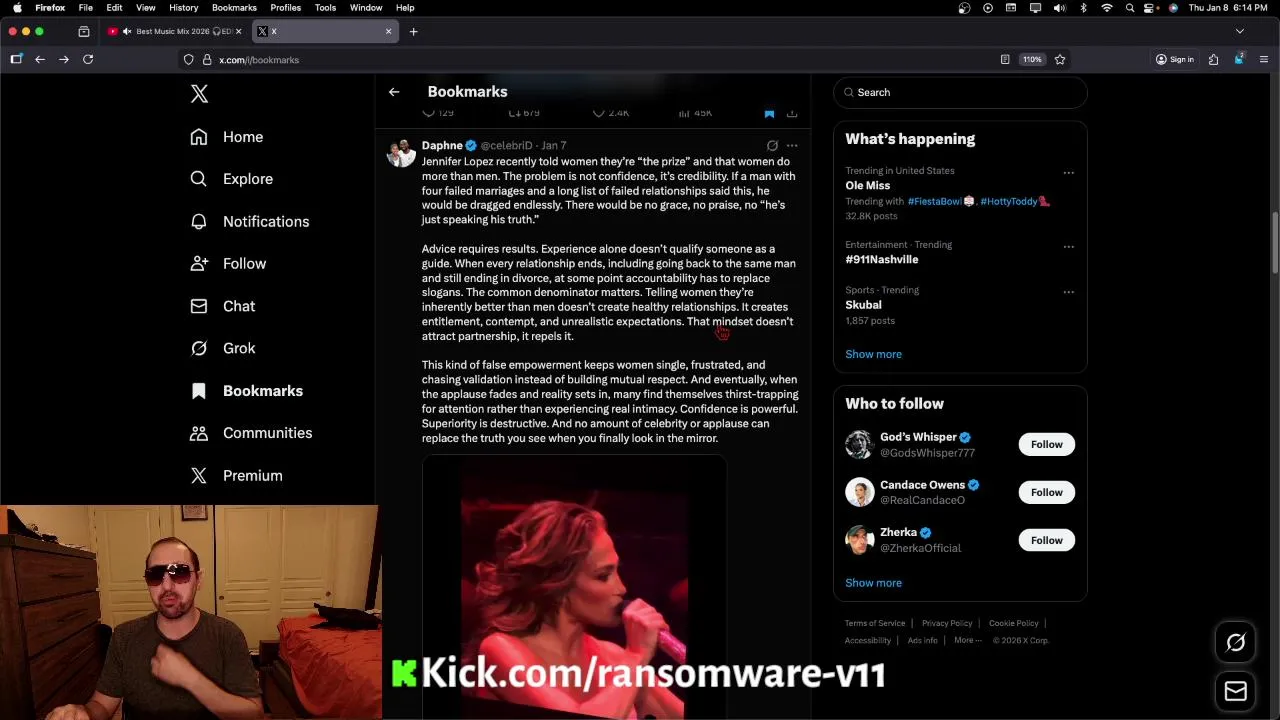Open Zerka profile name
The height and width of the screenshot is (720, 1280).
[x=898, y=532]
